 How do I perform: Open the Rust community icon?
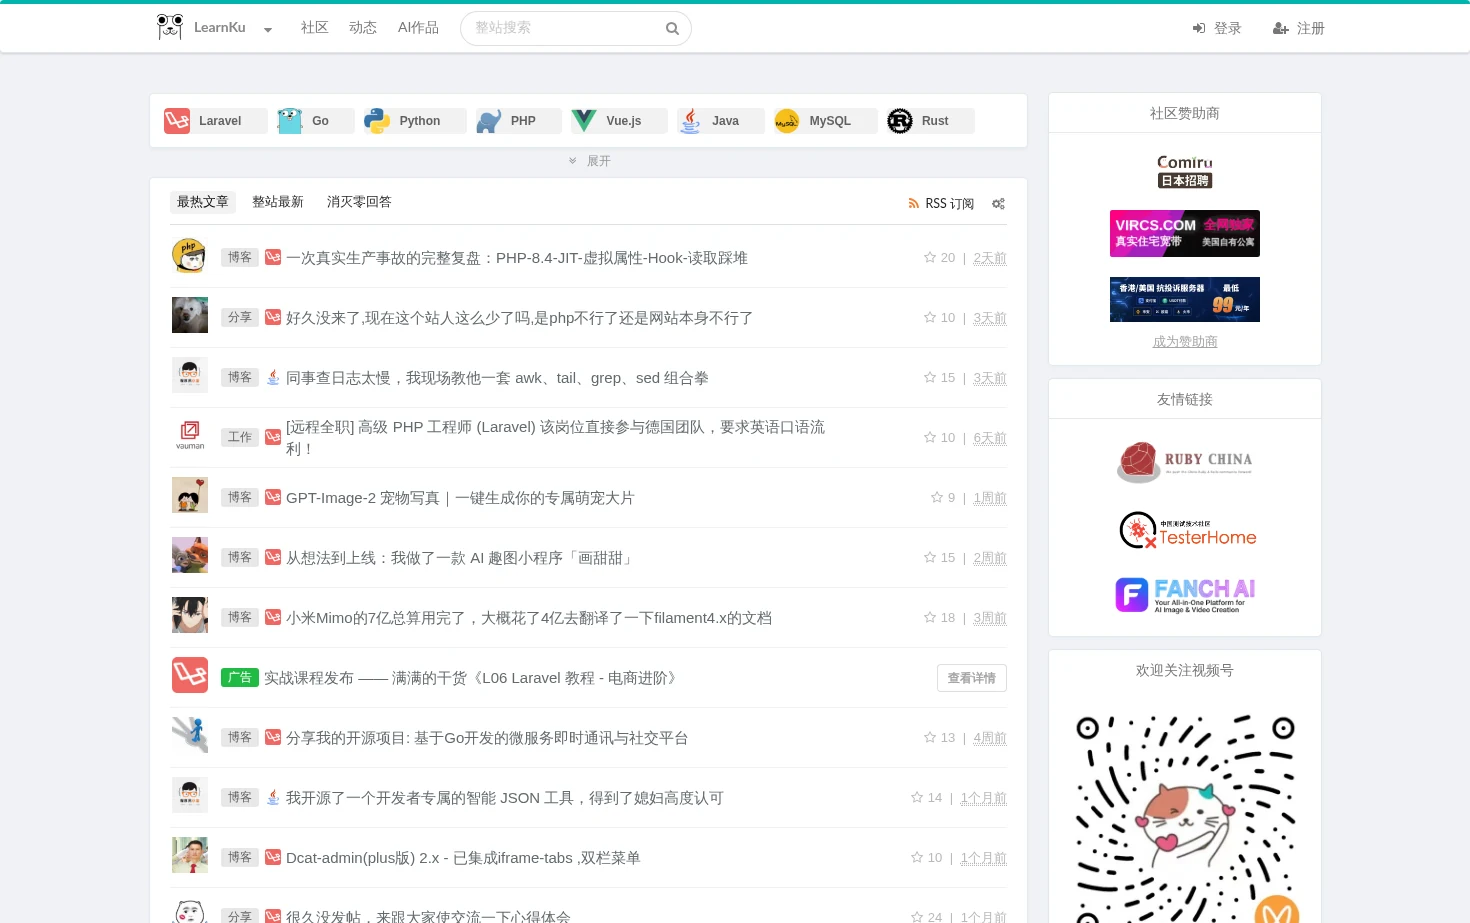[x=900, y=121]
